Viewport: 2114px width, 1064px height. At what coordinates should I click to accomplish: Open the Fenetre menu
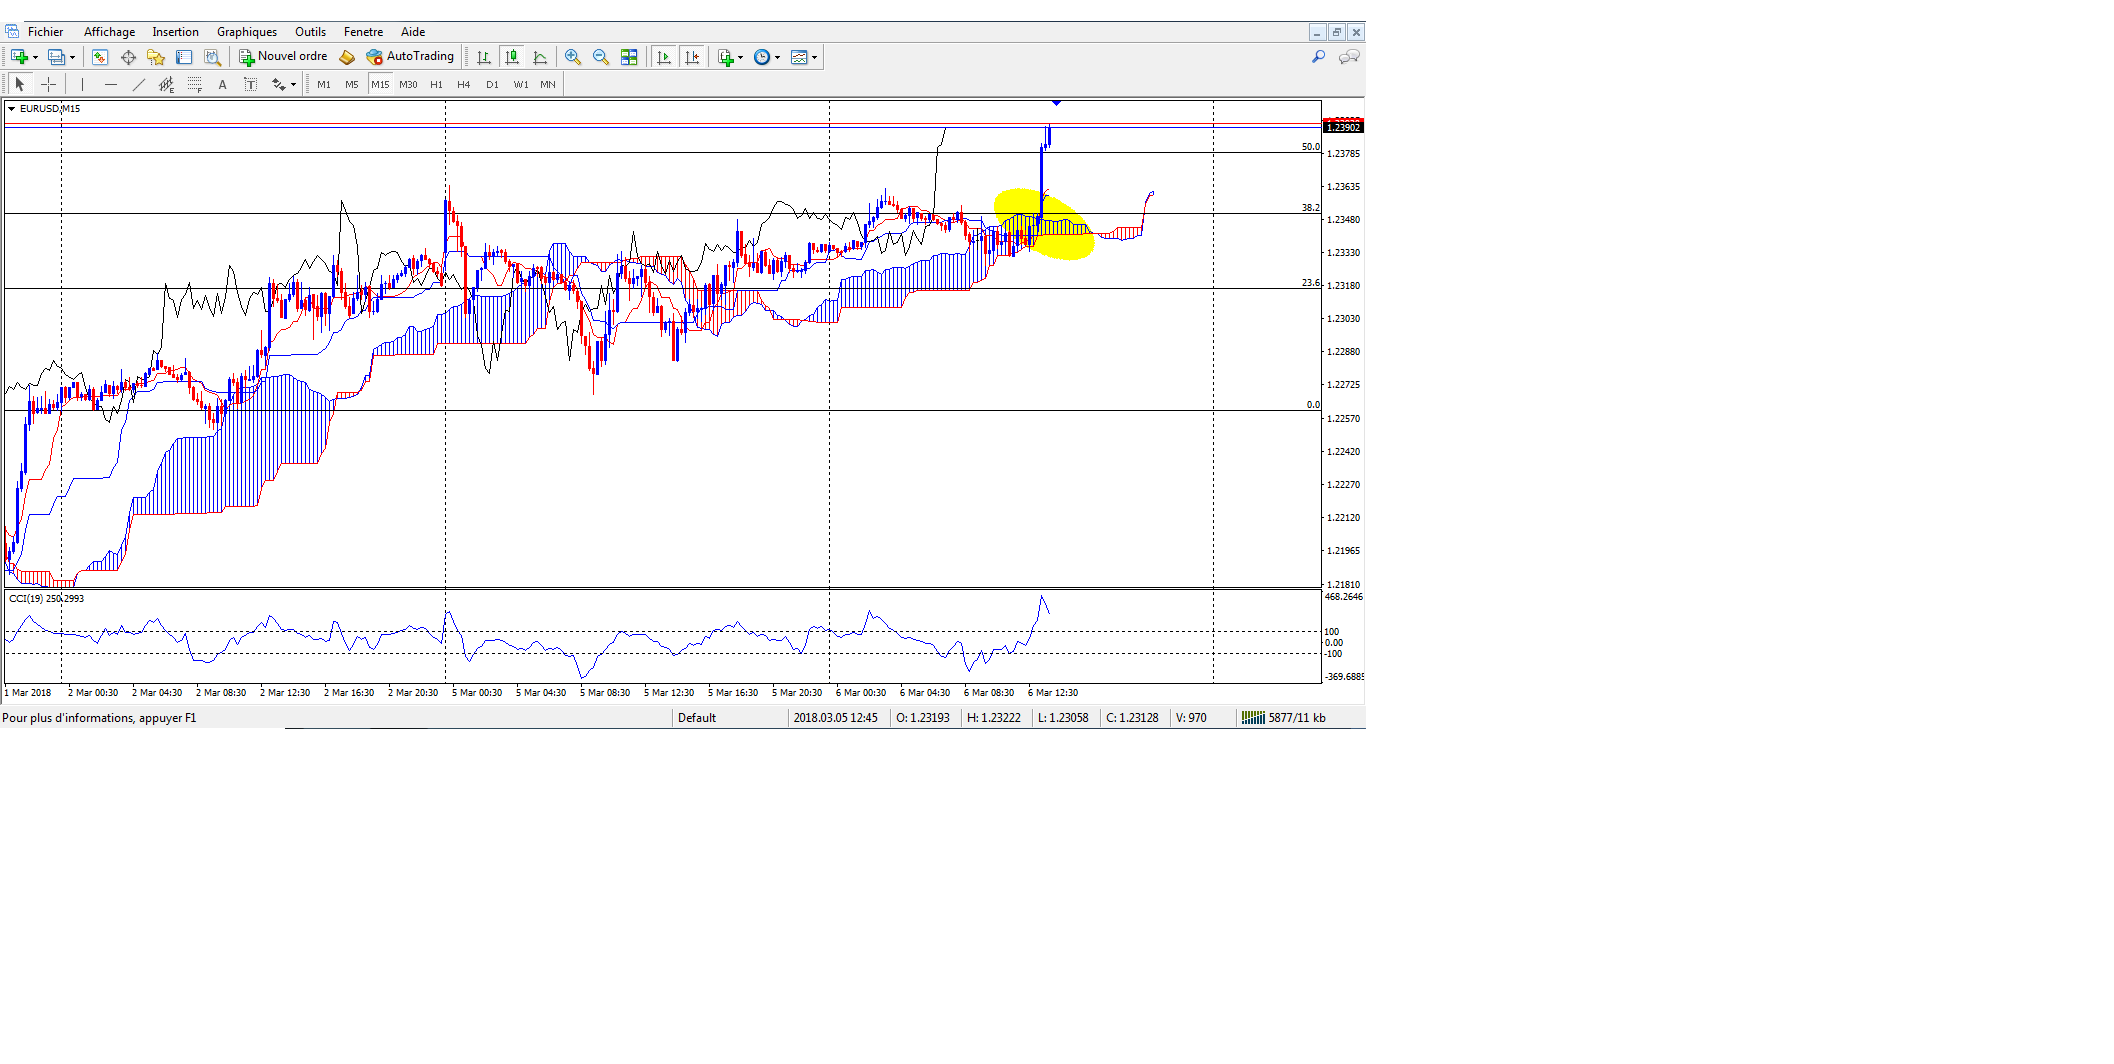tap(363, 32)
